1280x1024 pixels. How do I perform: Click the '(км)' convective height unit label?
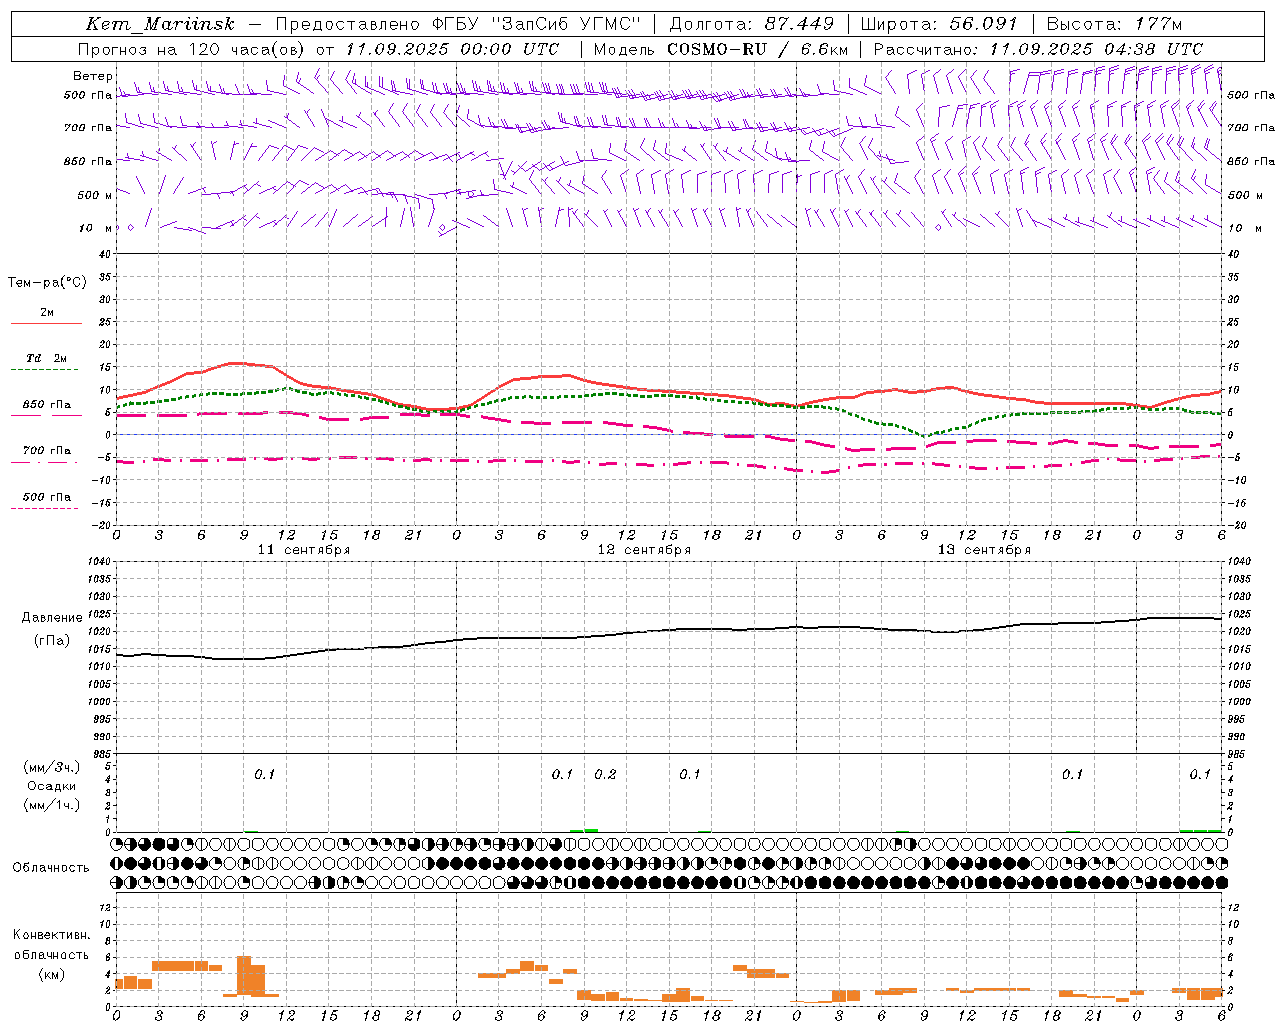pos(51,974)
